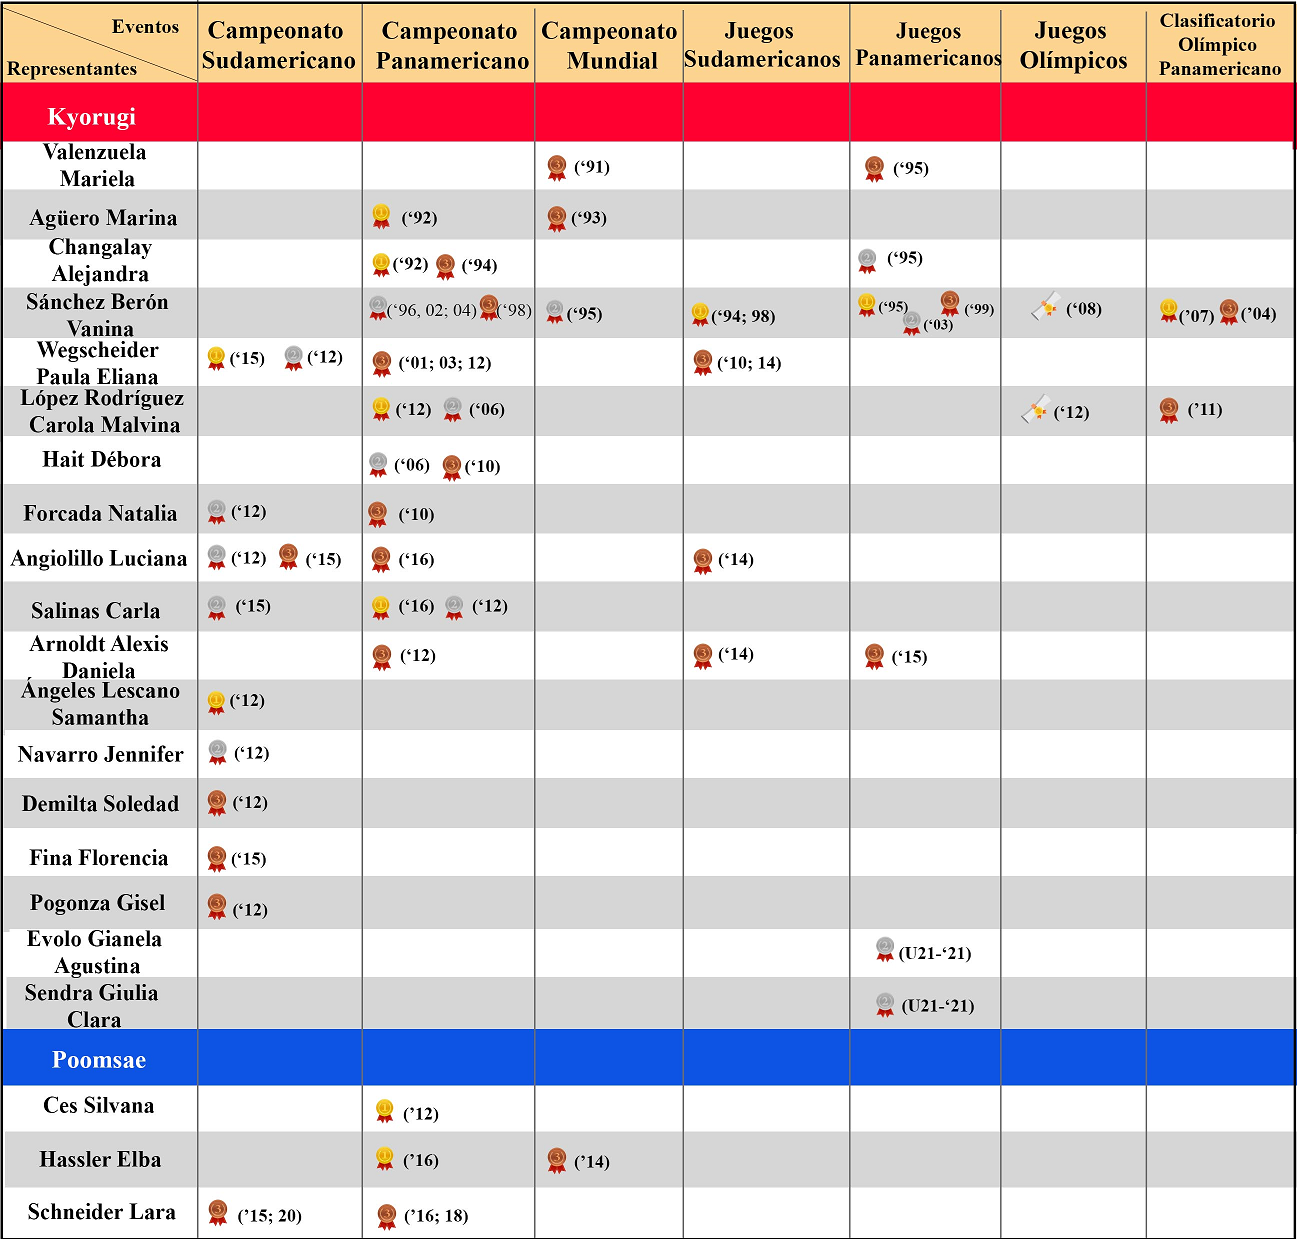Click Sendra Giulia Clara's silver medal icon
This screenshot has height=1239, width=1297.
click(884, 1004)
